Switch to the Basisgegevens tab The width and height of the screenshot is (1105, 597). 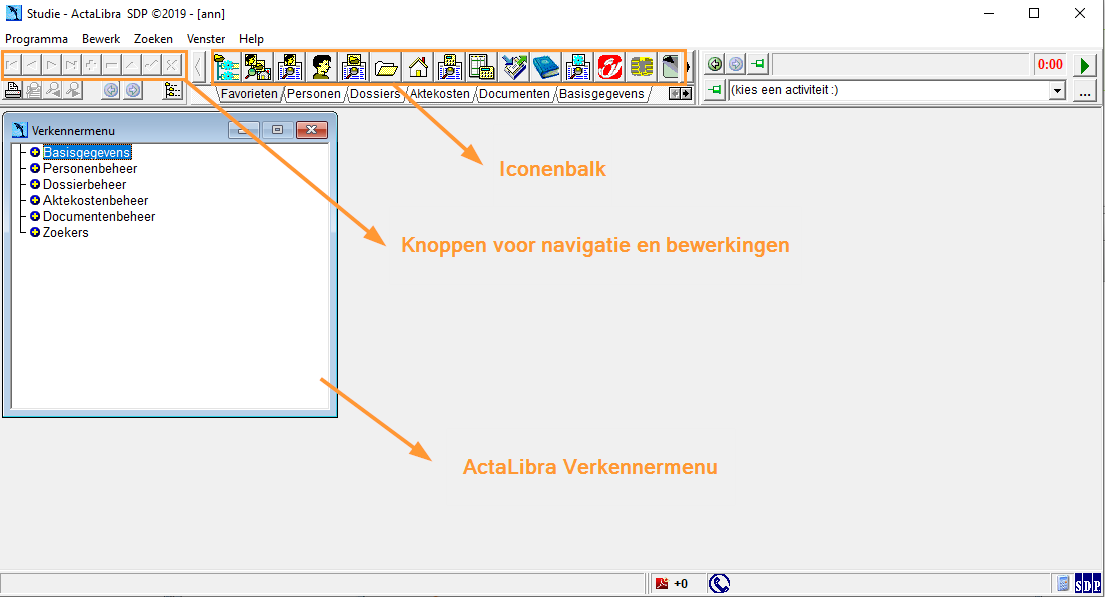(x=602, y=94)
